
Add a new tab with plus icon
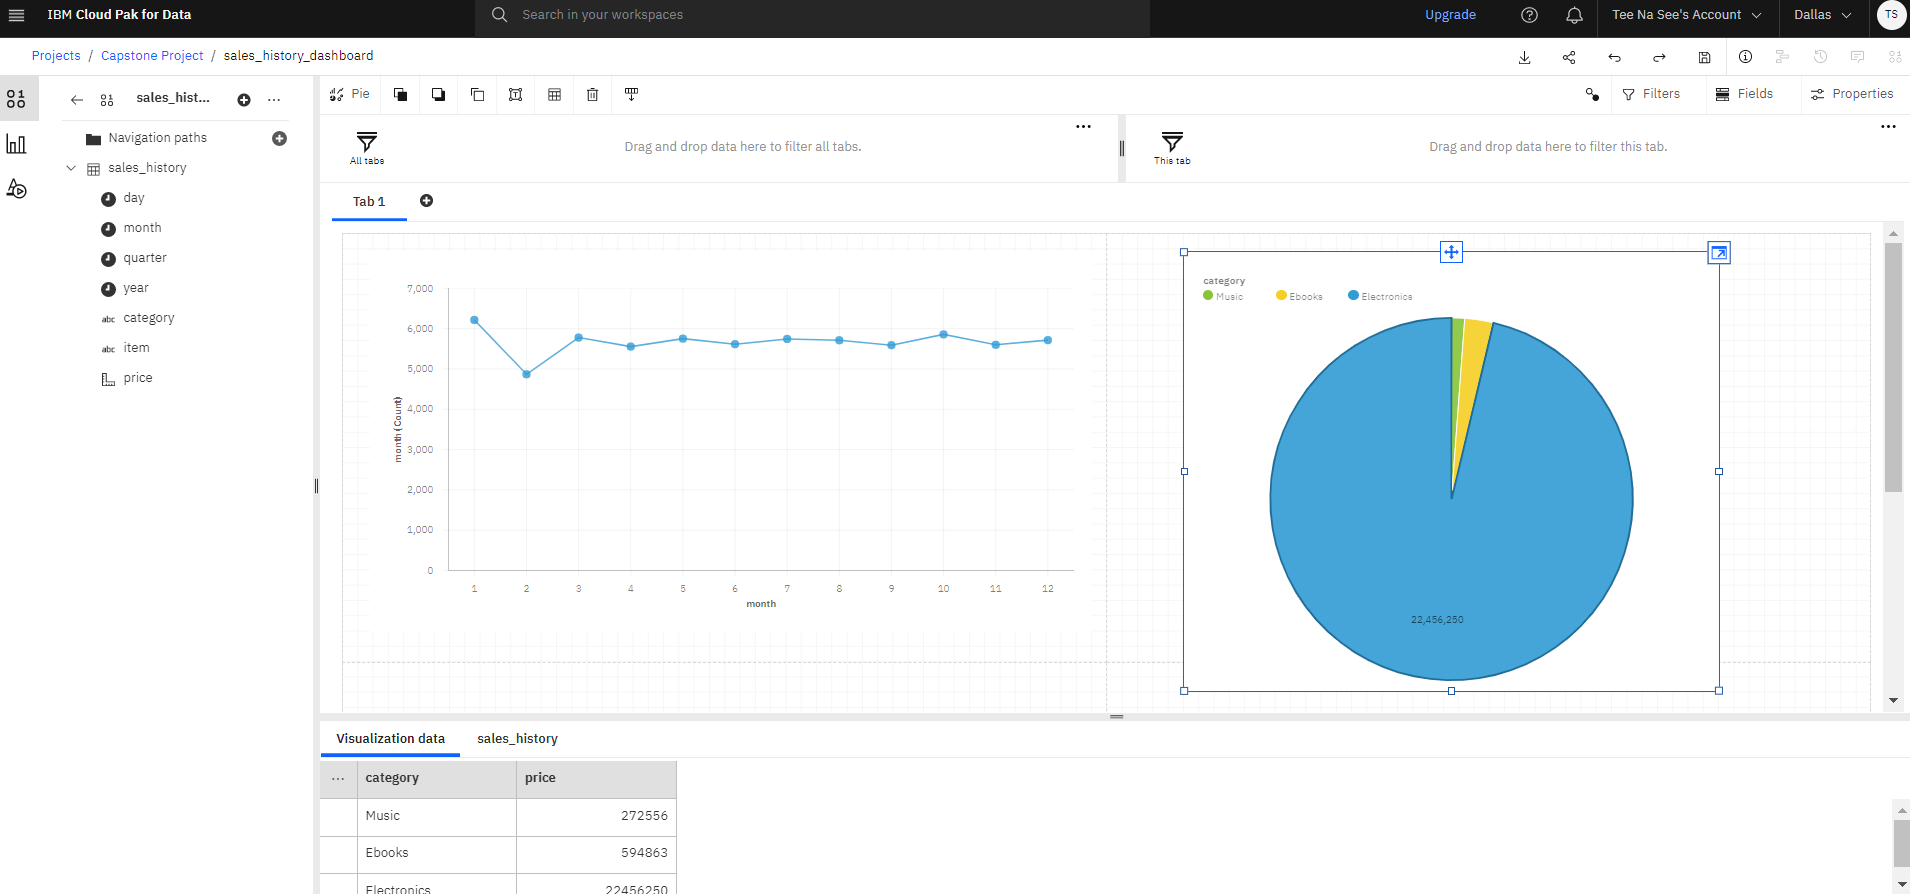[x=426, y=201]
